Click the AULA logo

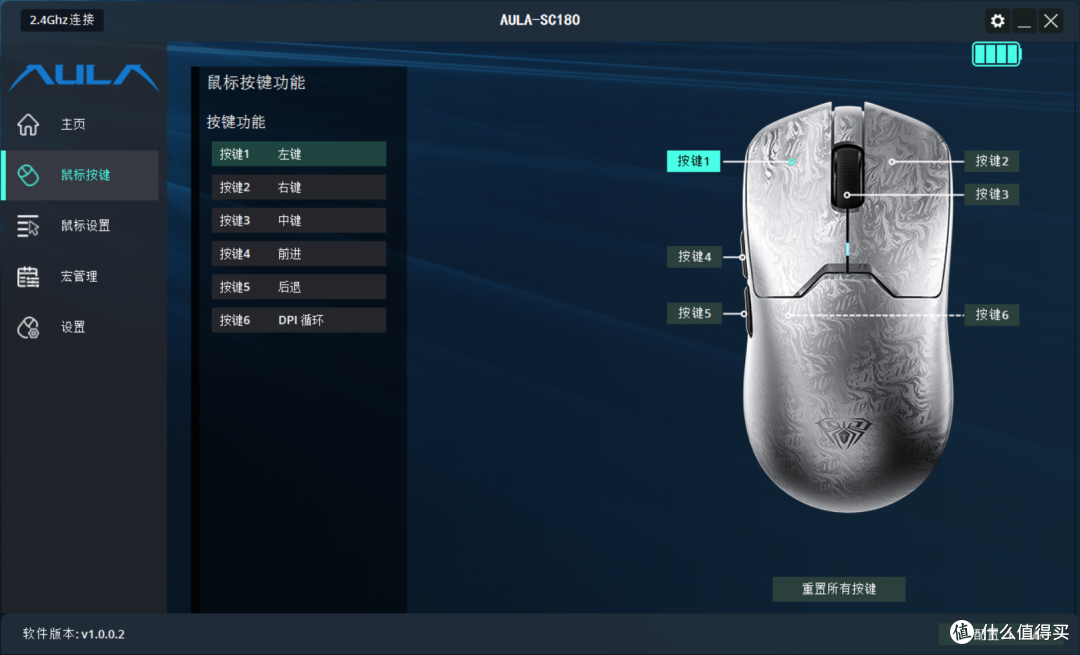[x=83, y=77]
